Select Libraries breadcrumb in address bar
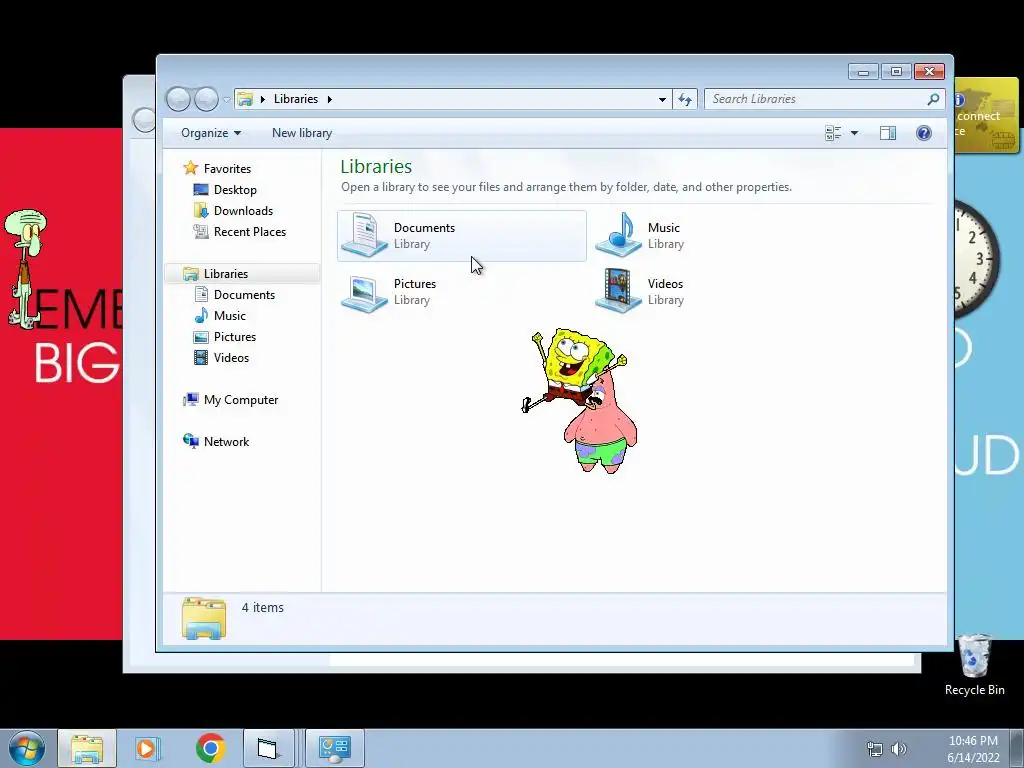This screenshot has height=768, width=1024. 296,99
